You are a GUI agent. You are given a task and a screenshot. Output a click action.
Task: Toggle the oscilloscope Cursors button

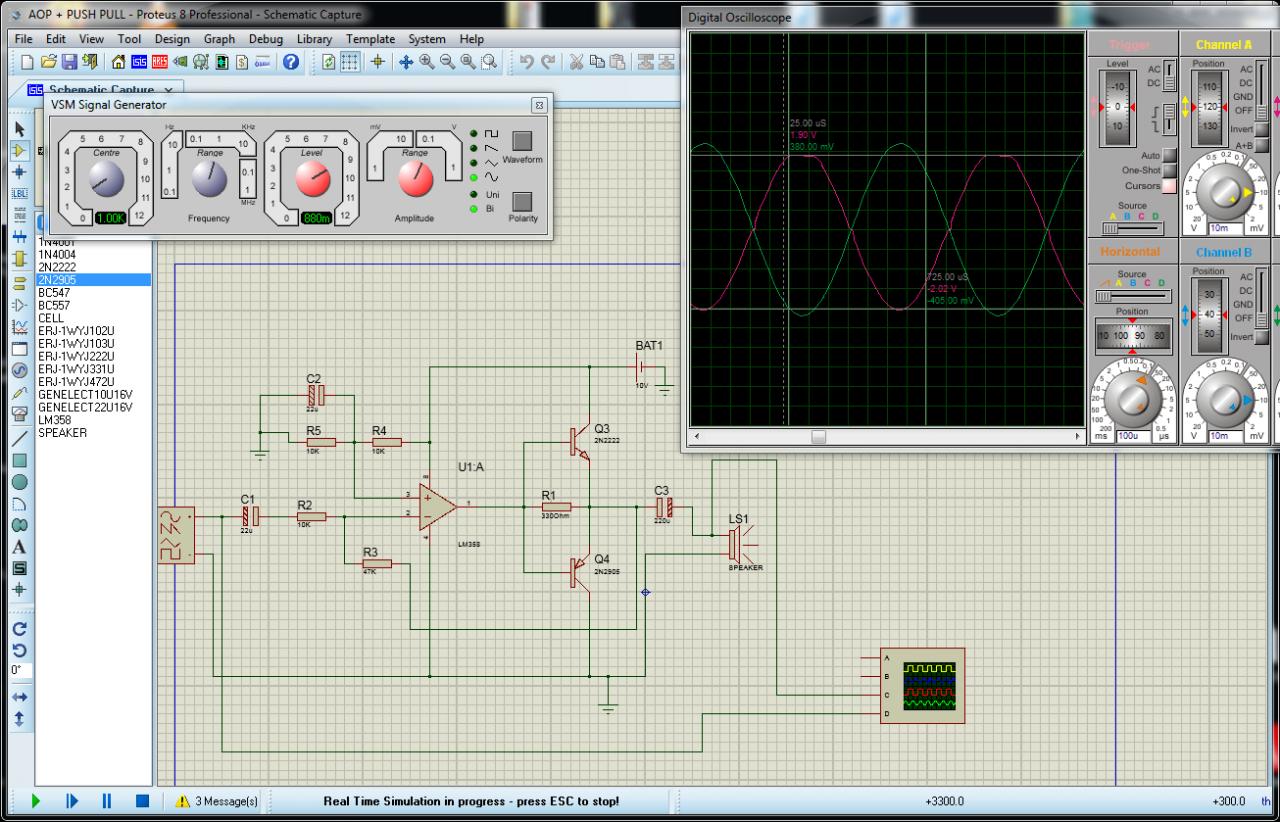(1168, 186)
